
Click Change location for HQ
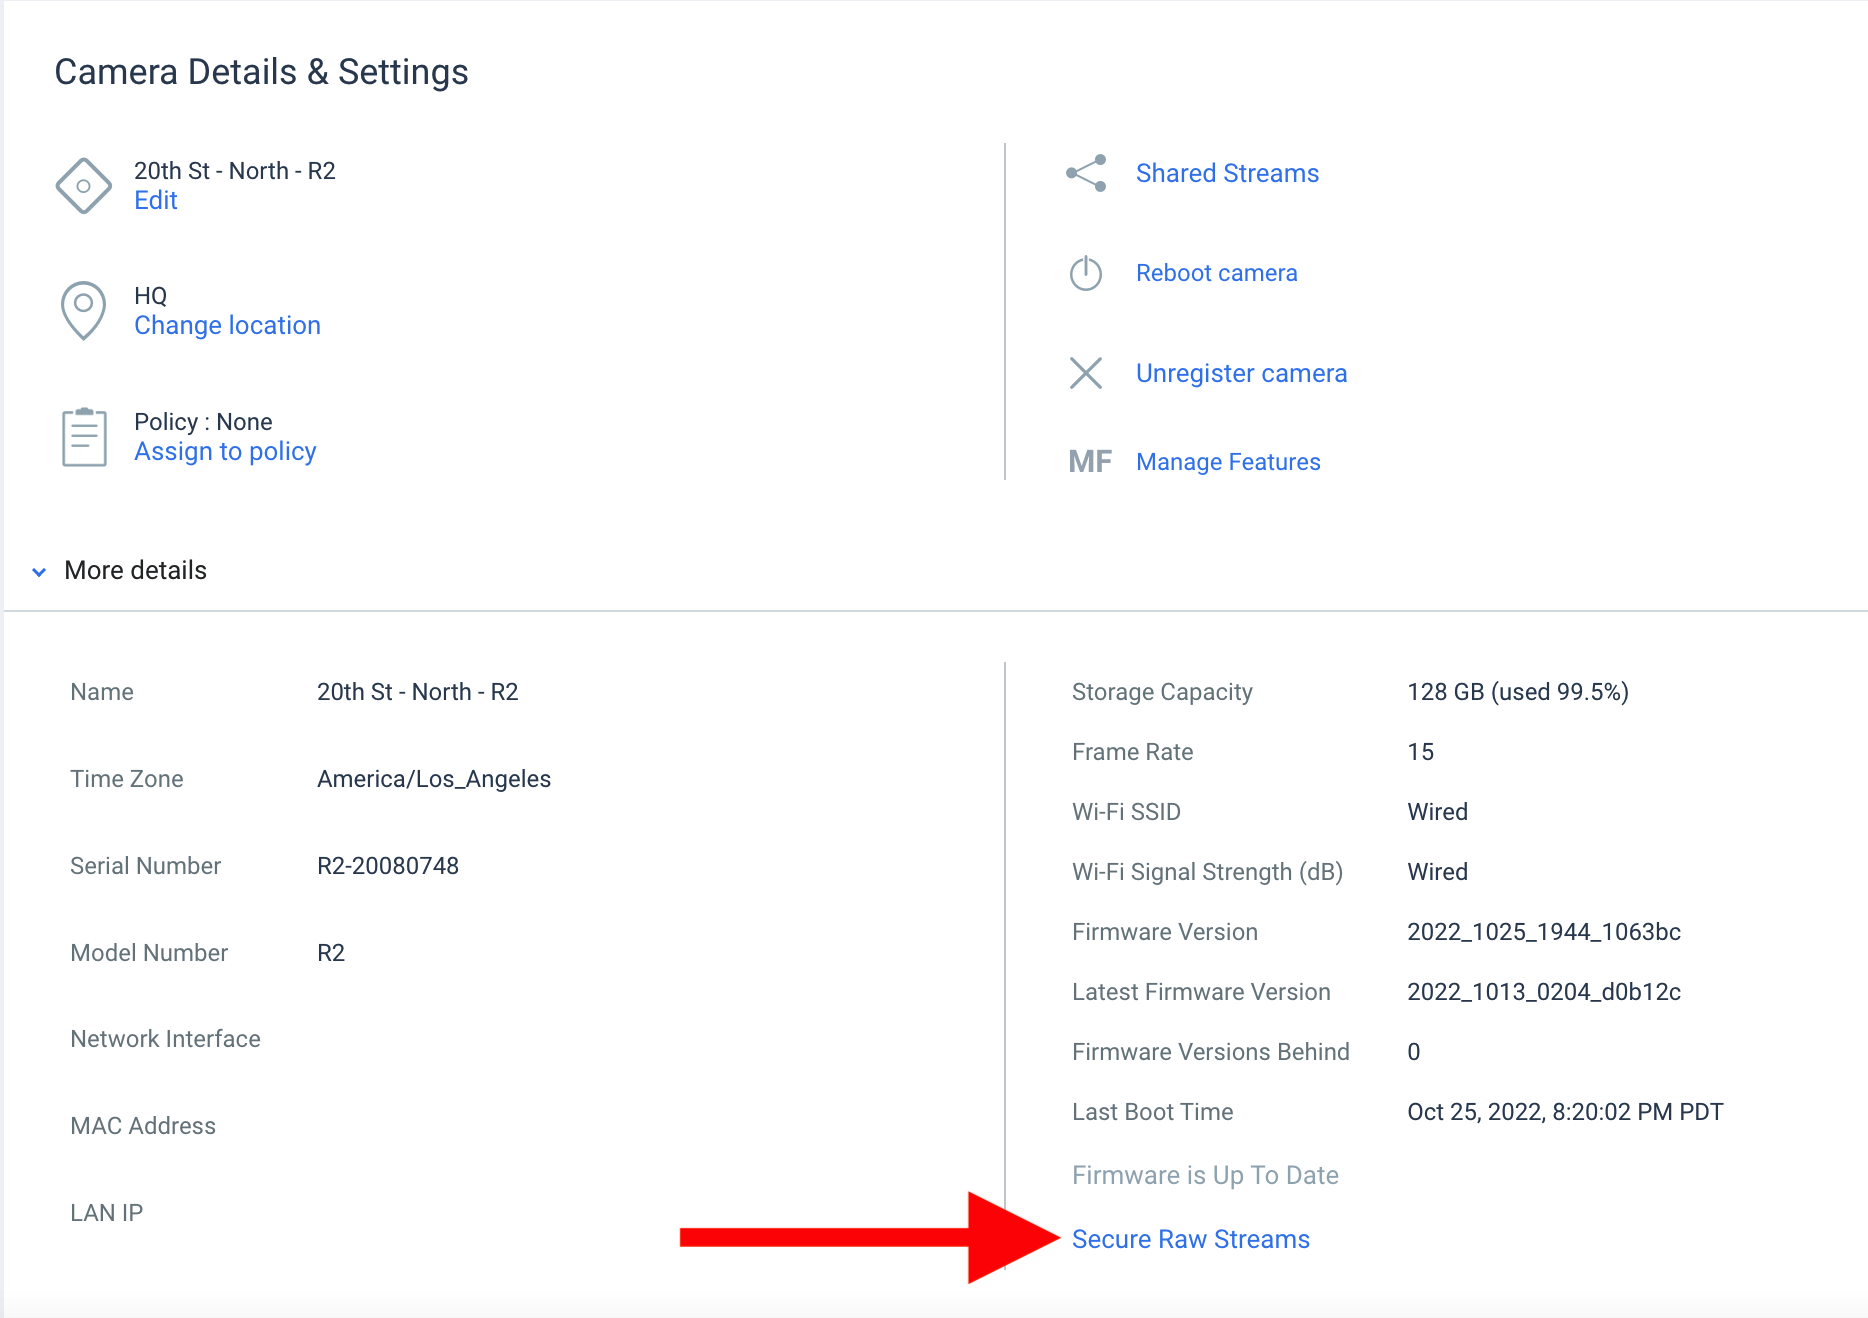coord(227,325)
